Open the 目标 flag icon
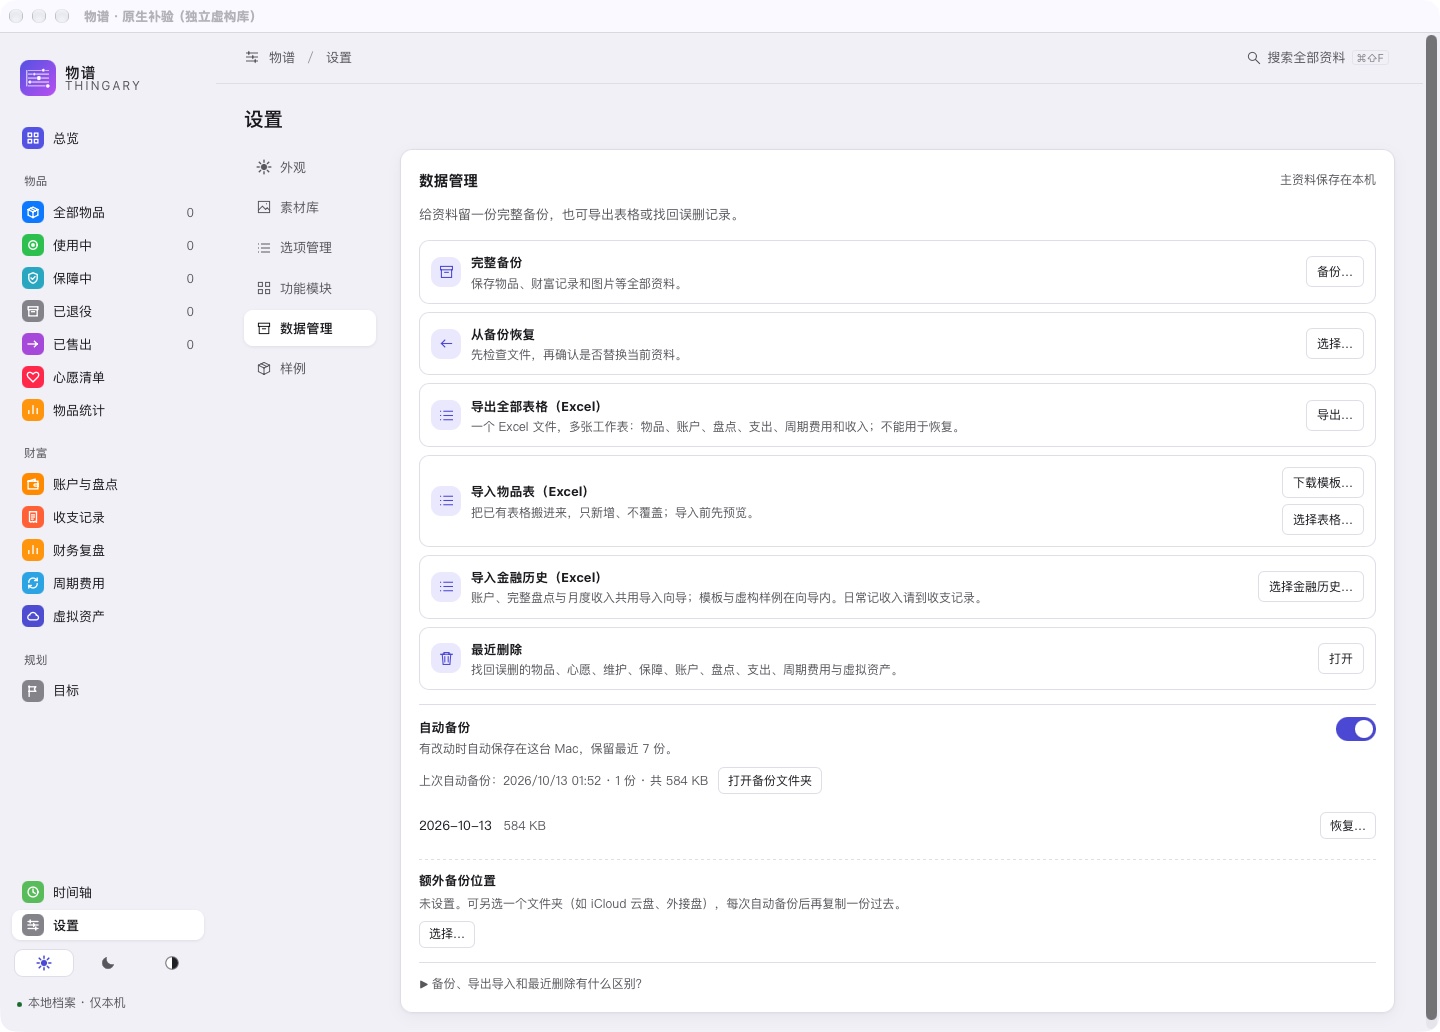Viewport: 1440px width, 1032px height. click(33, 690)
